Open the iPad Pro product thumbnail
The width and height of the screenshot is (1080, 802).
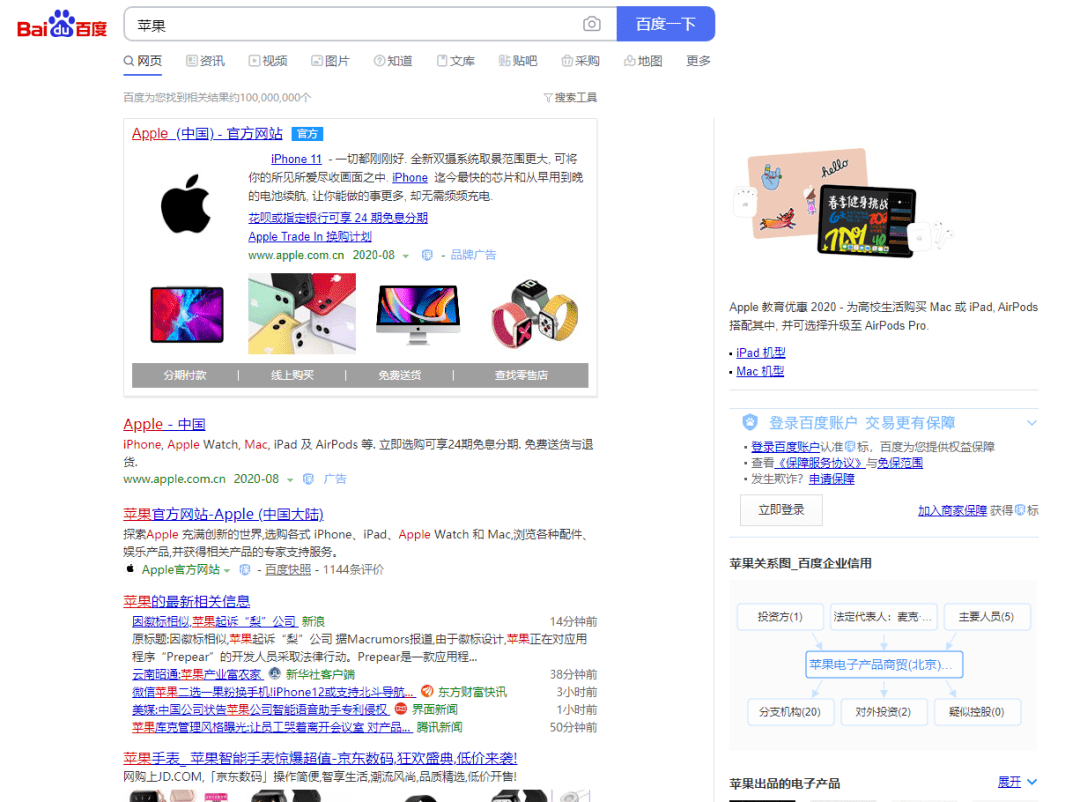[187, 315]
